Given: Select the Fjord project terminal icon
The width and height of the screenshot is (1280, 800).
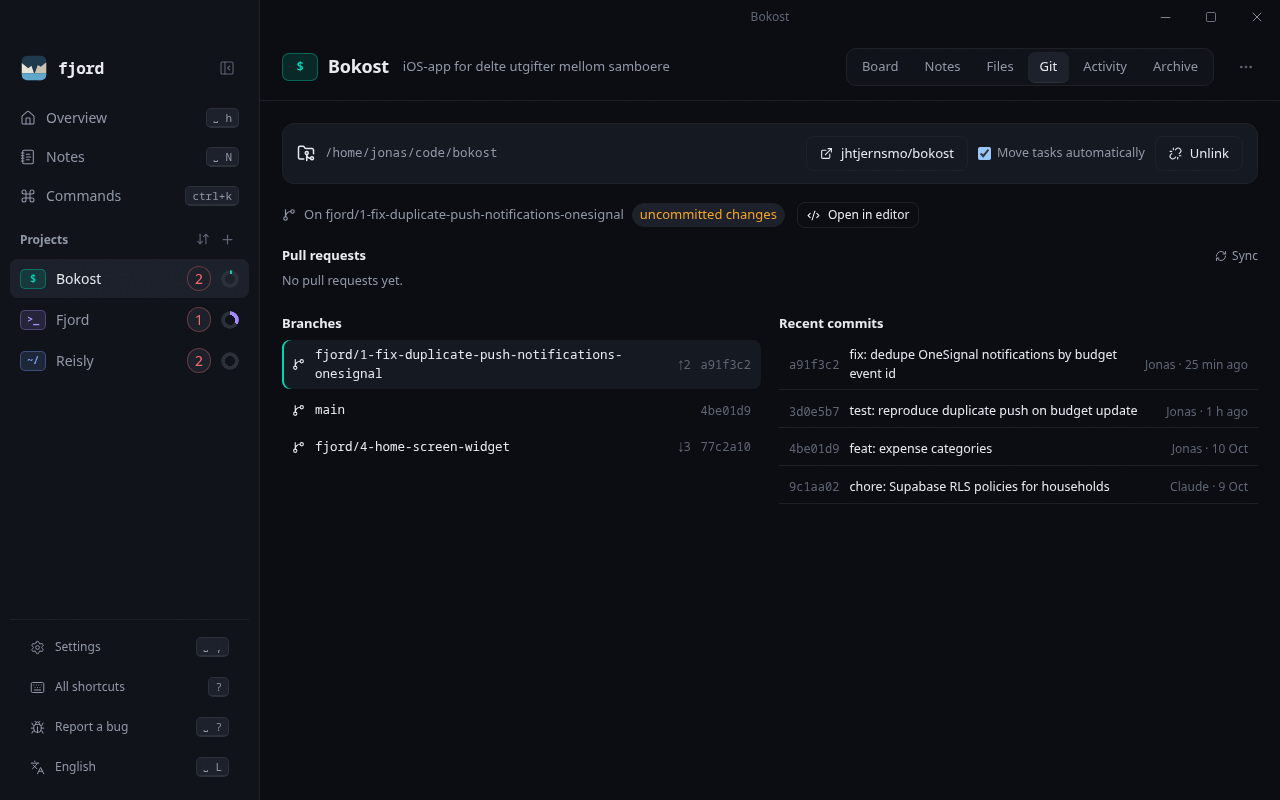Looking at the screenshot, I should pos(33,320).
